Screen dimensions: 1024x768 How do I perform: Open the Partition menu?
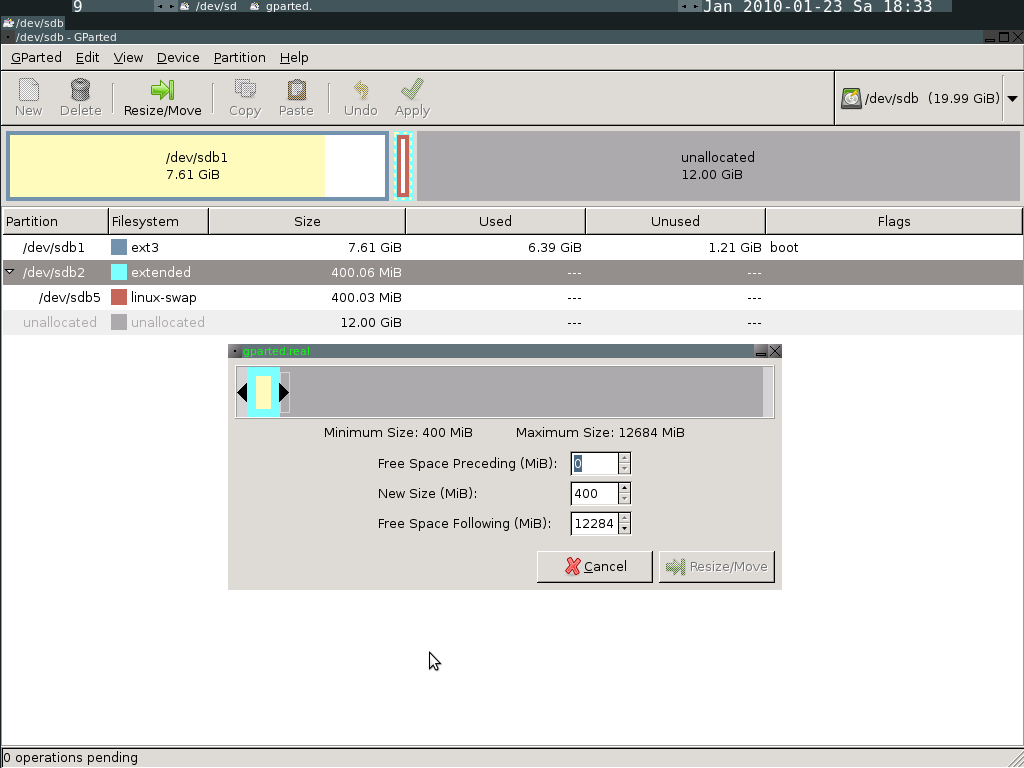click(239, 57)
